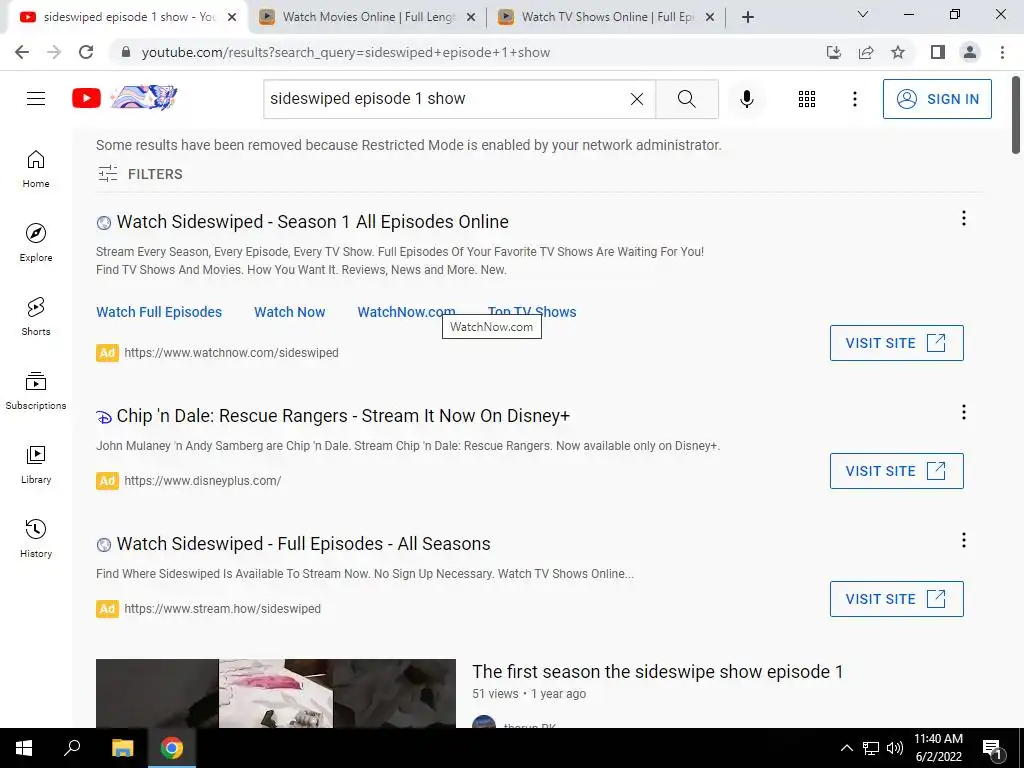The width and height of the screenshot is (1024, 768).
Task: Open the Watch Sideswiped Season 1 ad title
Action: click(312, 222)
